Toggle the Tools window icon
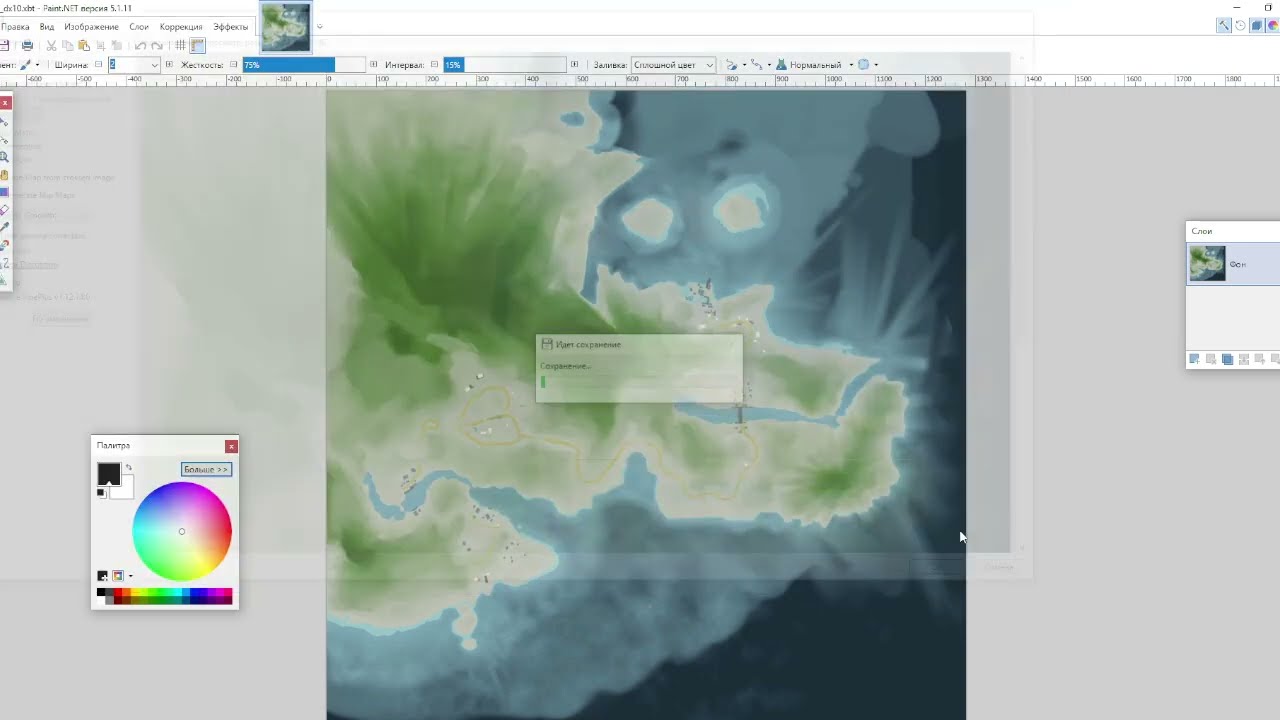 (1224, 25)
